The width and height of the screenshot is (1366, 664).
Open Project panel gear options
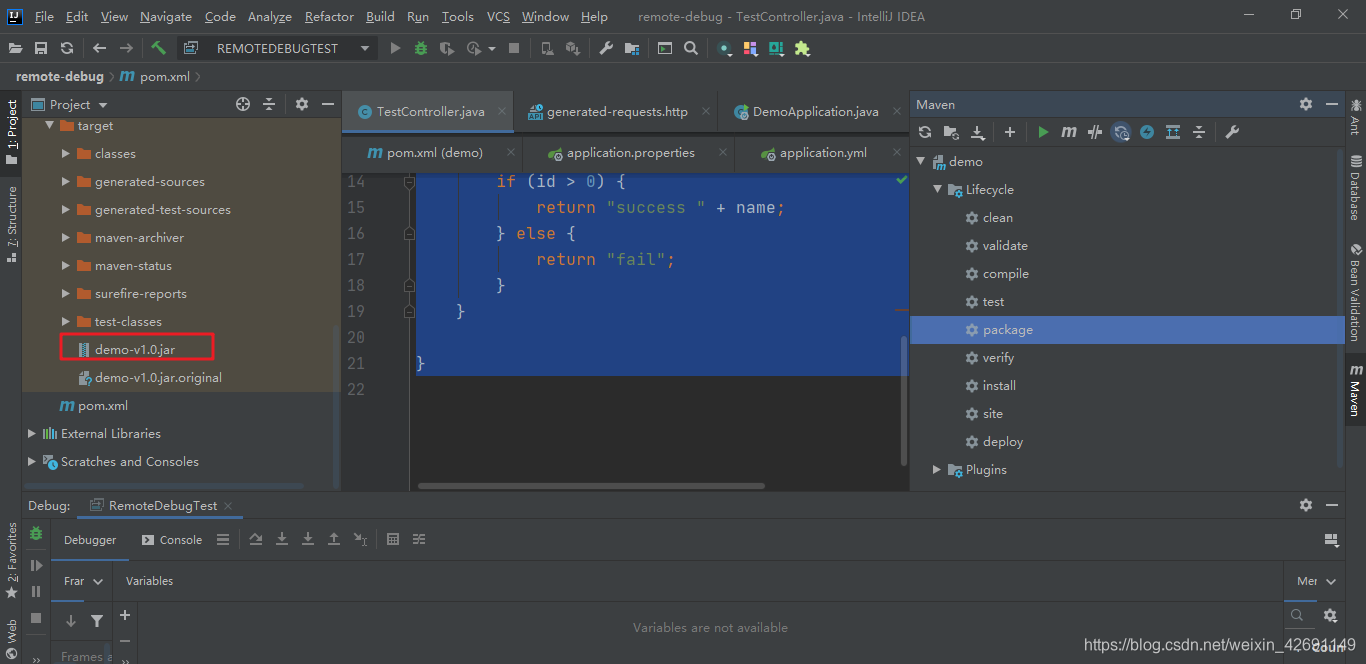click(x=302, y=104)
